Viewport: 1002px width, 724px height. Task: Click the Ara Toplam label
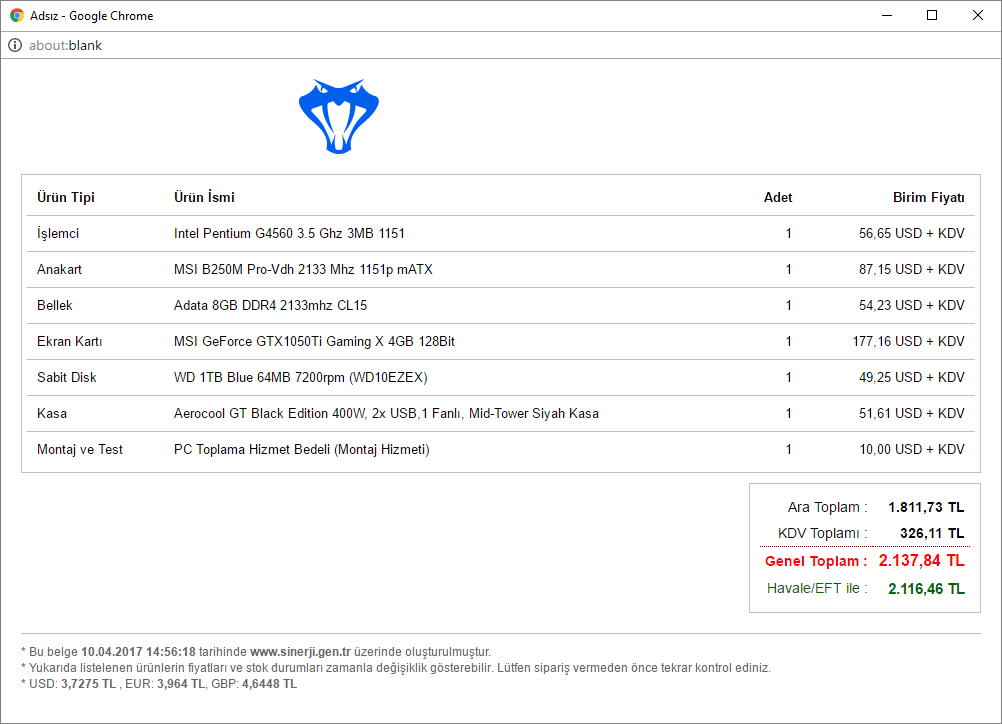pos(827,507)
